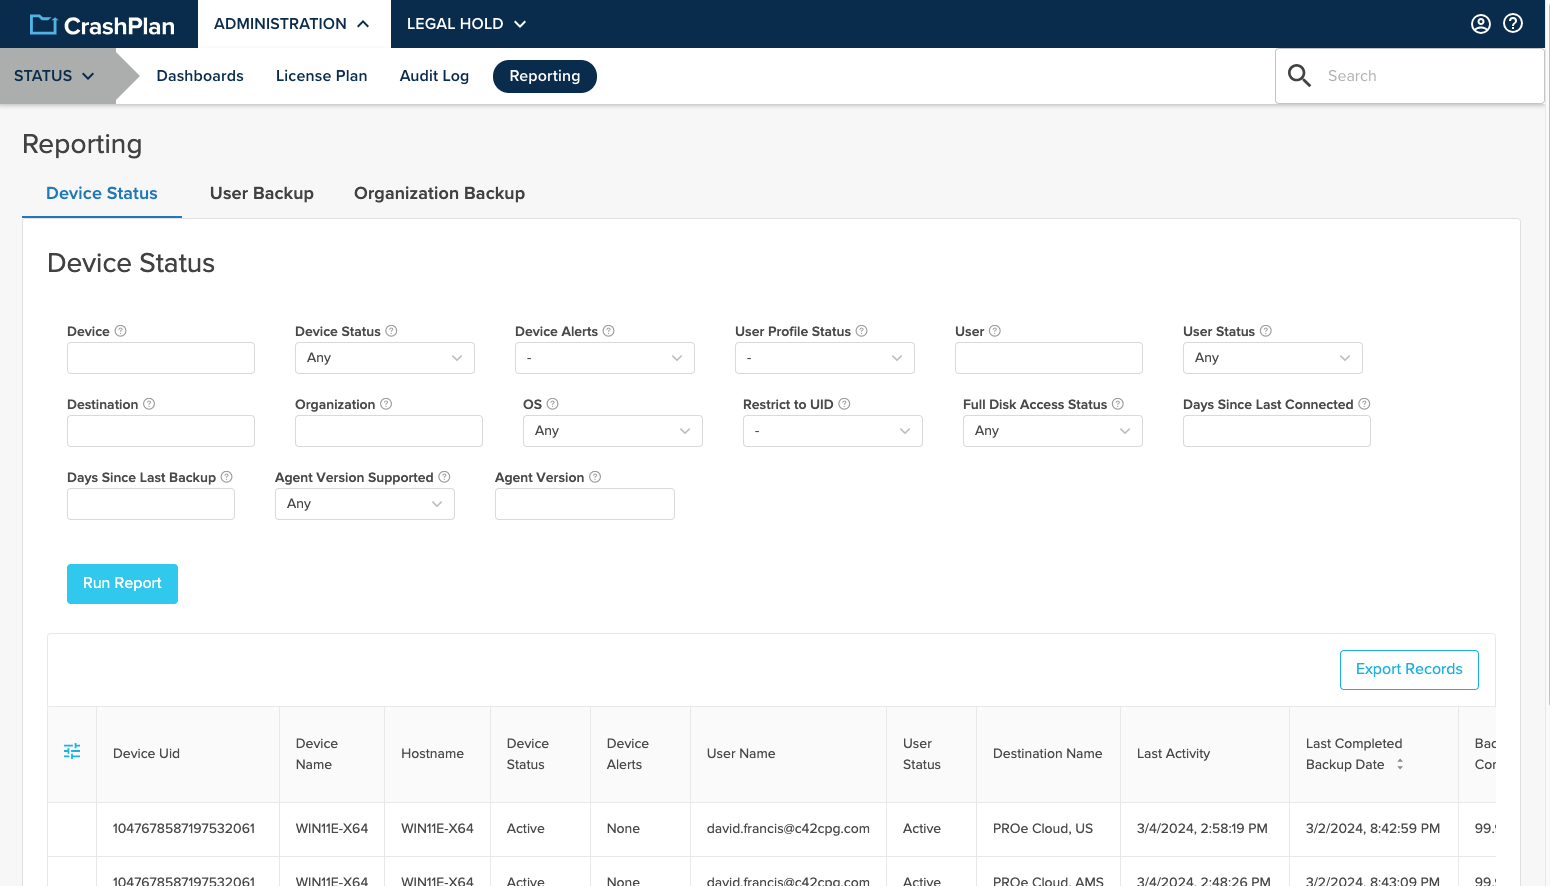Click the help icon beside the Device field
Screen dimensions: 1550x886
tap(120, 330)
